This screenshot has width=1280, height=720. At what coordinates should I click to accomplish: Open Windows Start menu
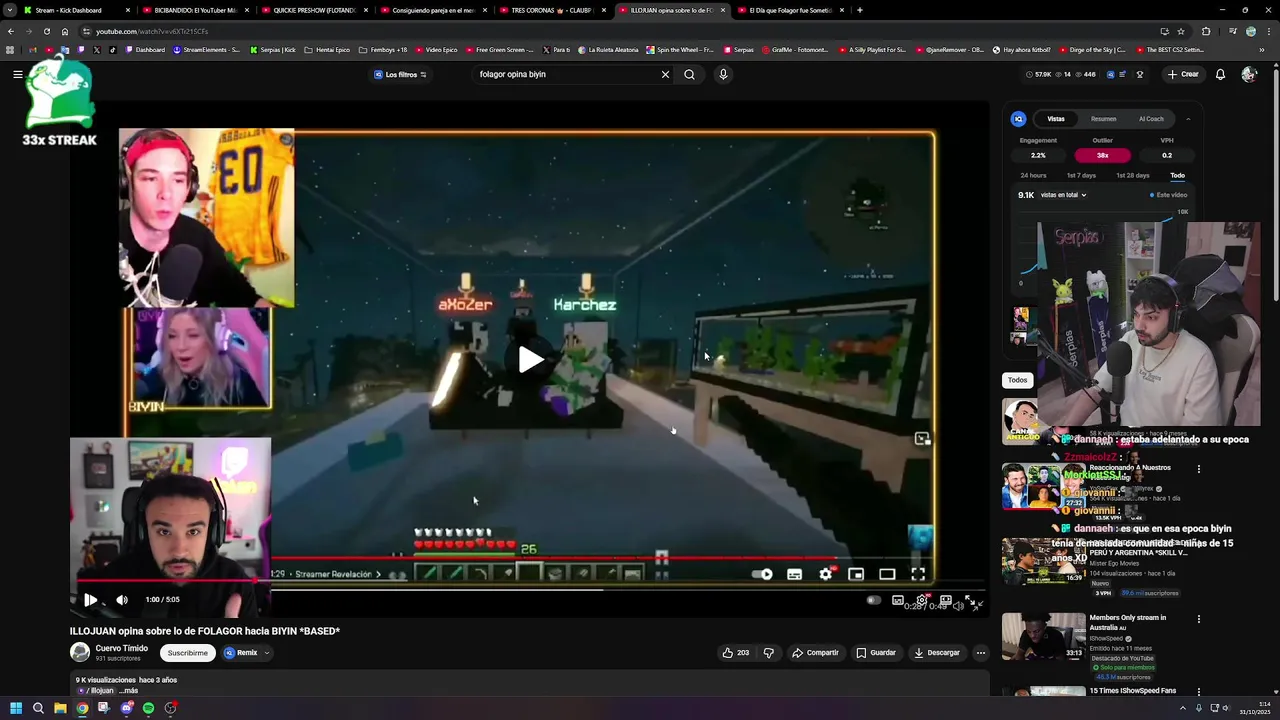coord(15,708)
